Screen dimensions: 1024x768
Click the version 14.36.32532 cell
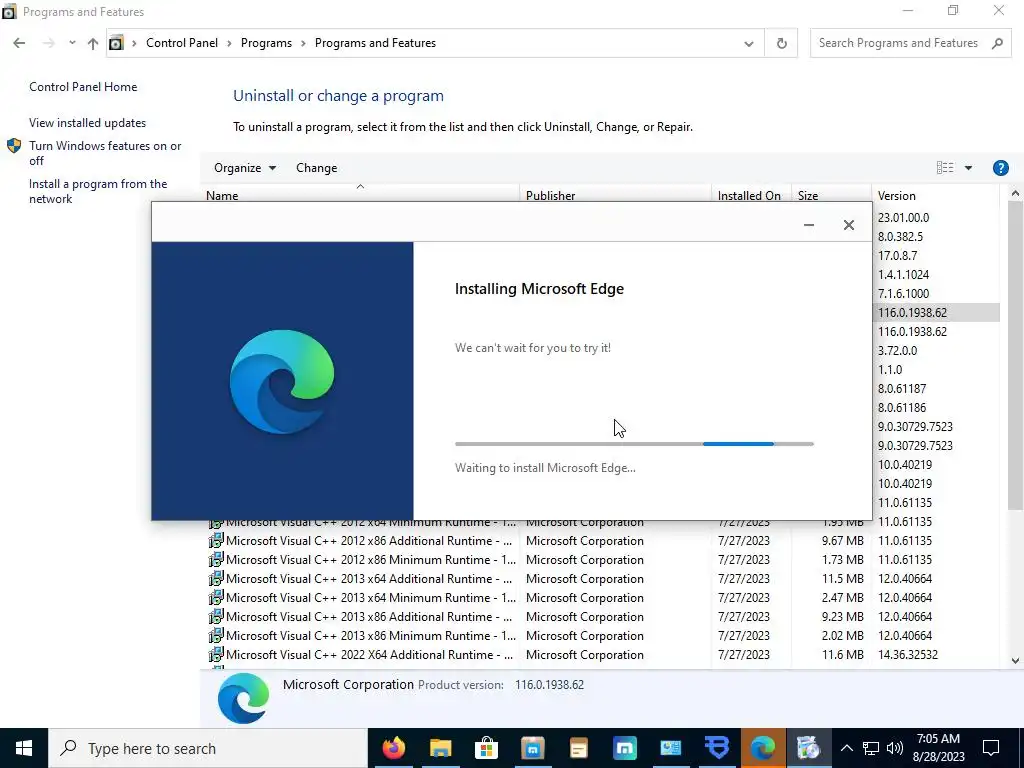[908, 654]
